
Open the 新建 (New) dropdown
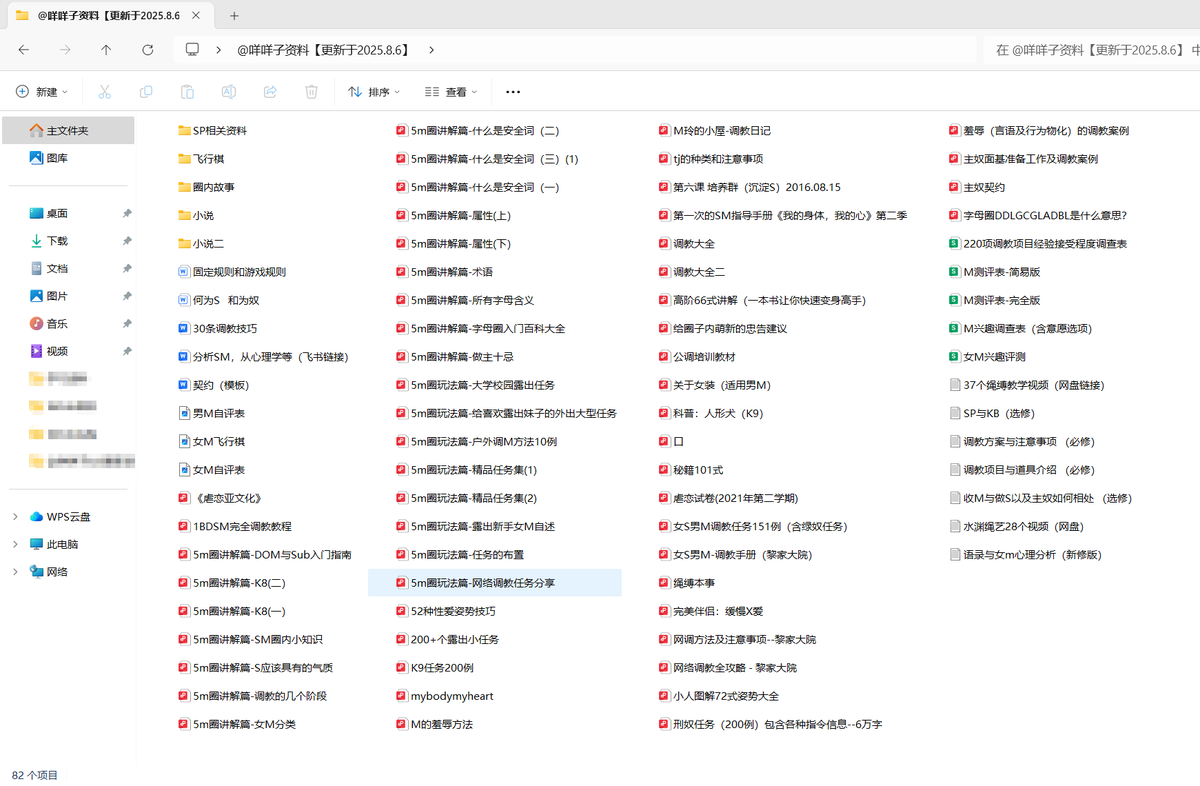point(42,91)
